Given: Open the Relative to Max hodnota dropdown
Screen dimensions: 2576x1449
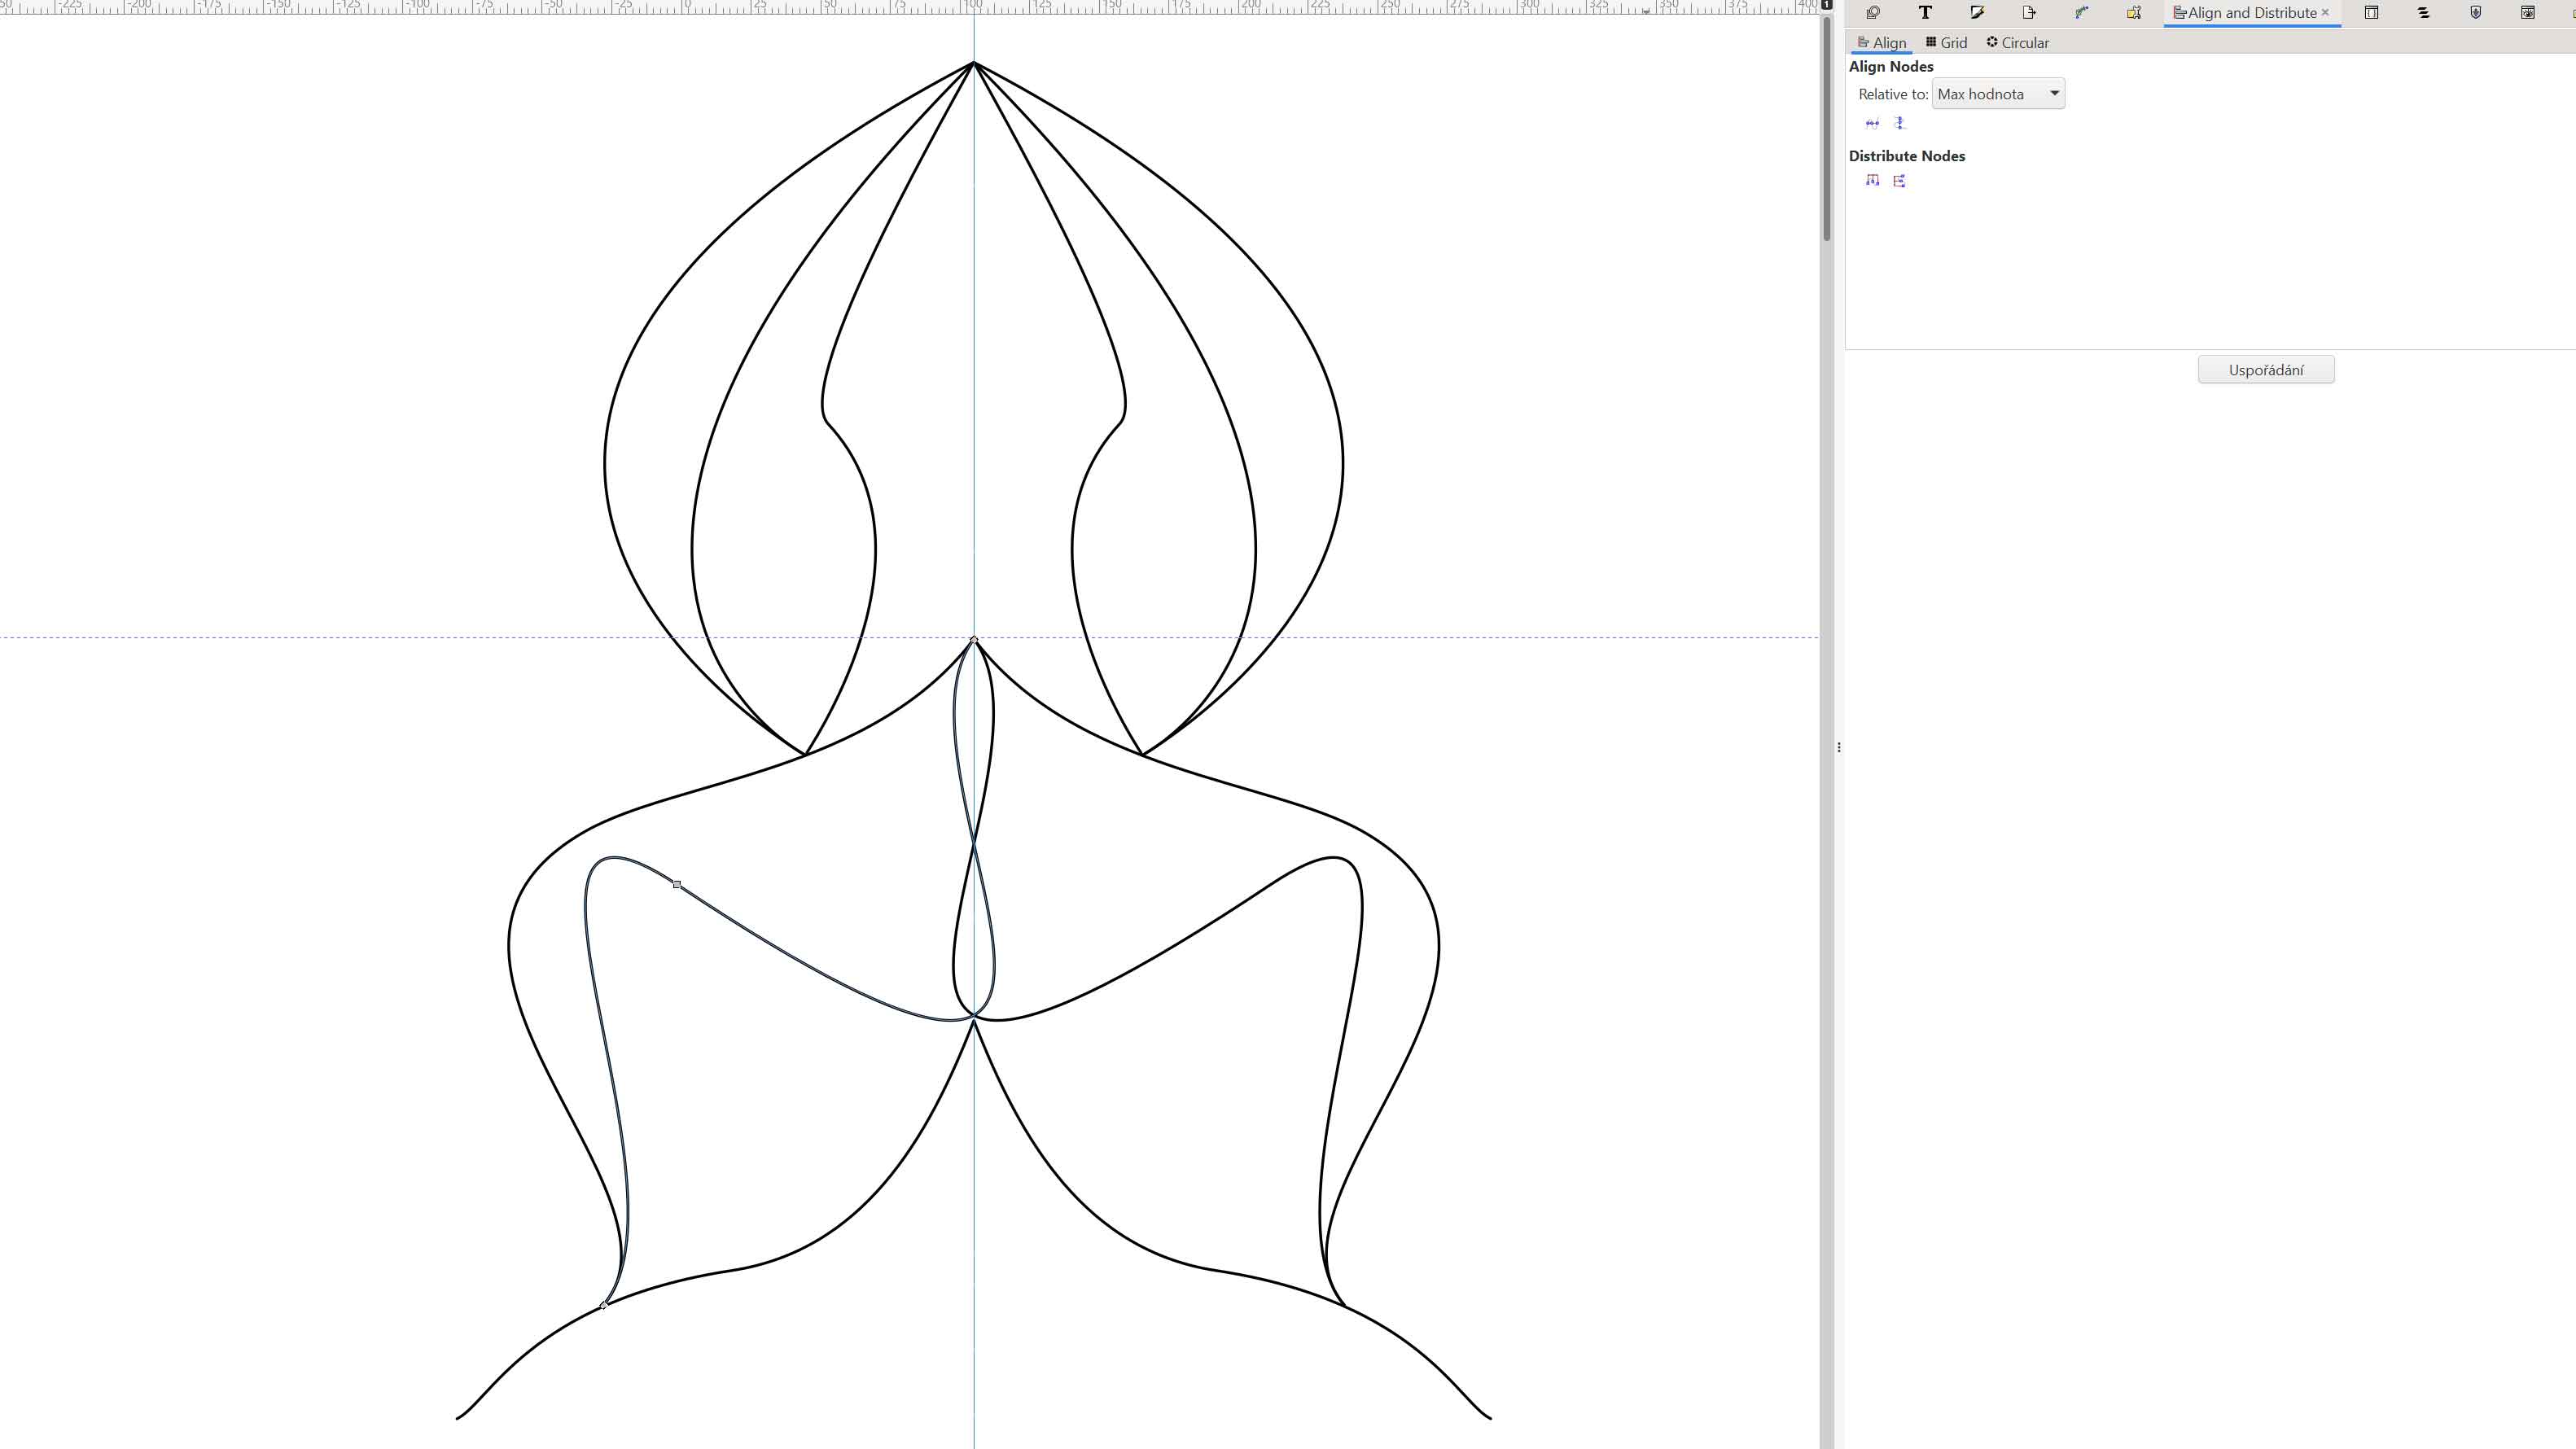Looking at the screenshot, I should [x=1997, y=94].
